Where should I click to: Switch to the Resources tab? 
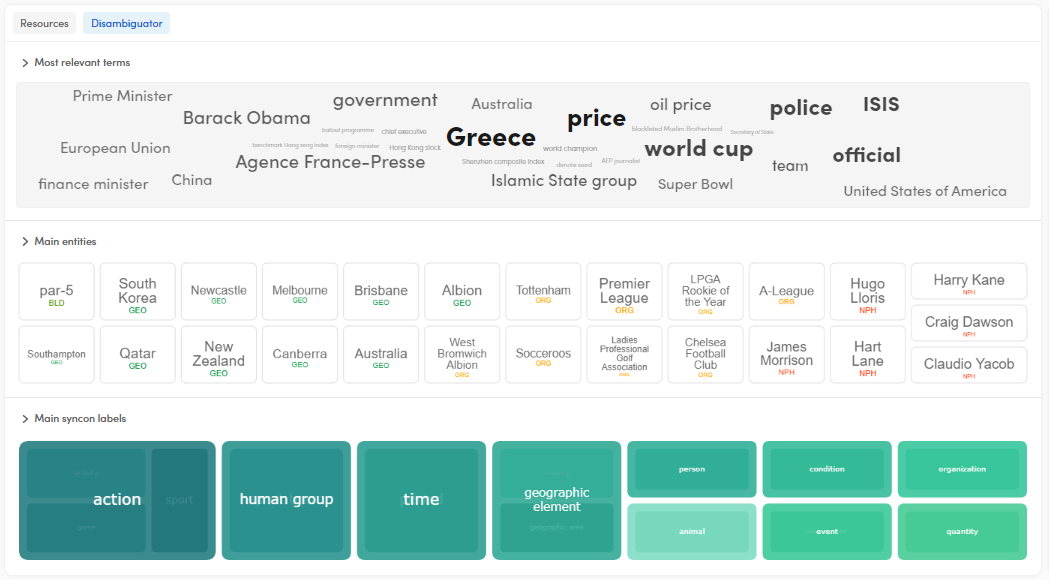(x=45, y=23)
